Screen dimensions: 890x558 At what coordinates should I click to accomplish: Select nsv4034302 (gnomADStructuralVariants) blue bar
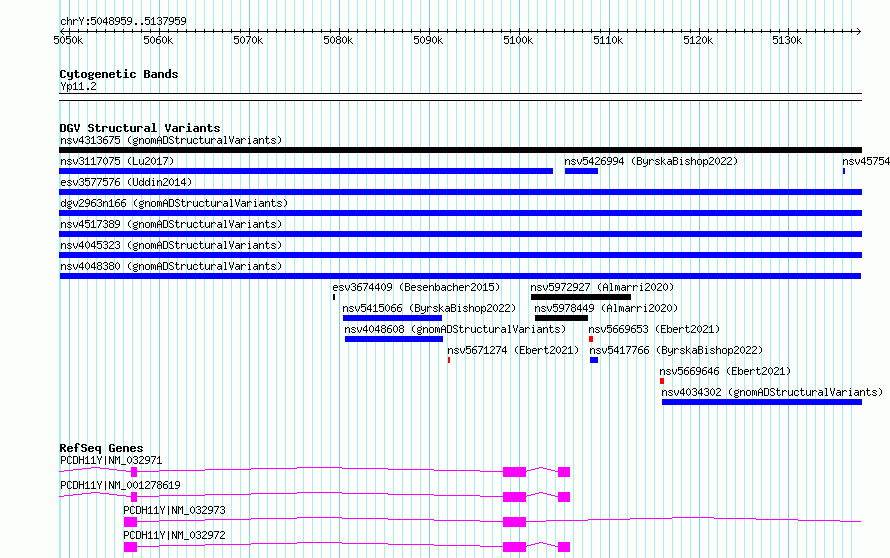pos(762,402)
